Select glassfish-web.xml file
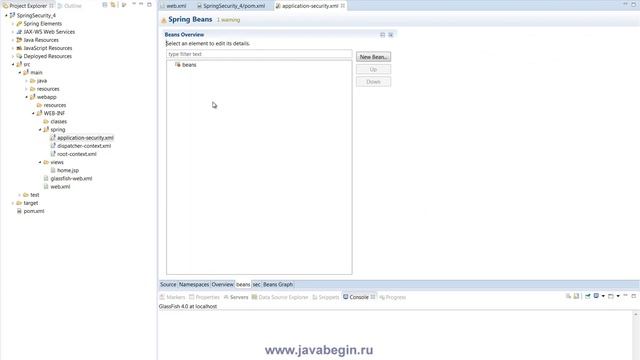640x360 pixels. tap(71, 179)
